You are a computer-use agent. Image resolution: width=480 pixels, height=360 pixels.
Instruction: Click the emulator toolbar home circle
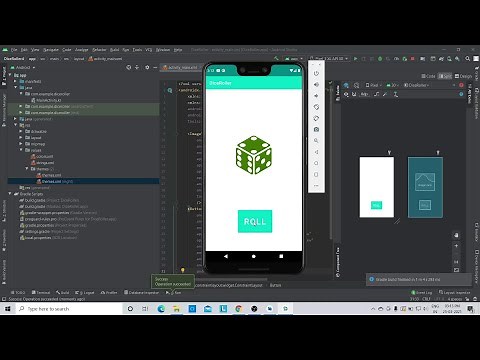[x=316, y=163]
